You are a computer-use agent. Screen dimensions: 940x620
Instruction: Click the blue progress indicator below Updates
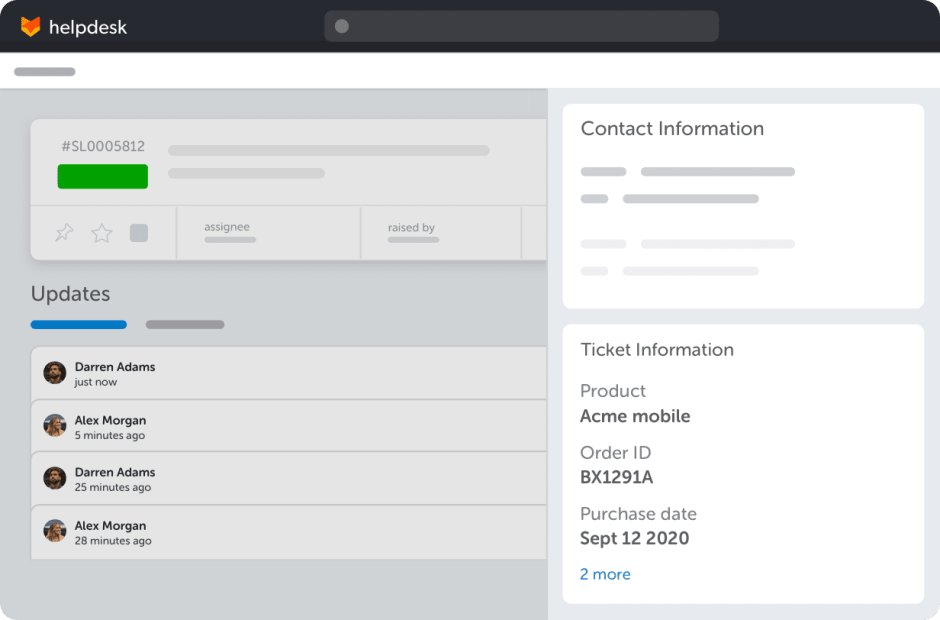click(78, 324)
